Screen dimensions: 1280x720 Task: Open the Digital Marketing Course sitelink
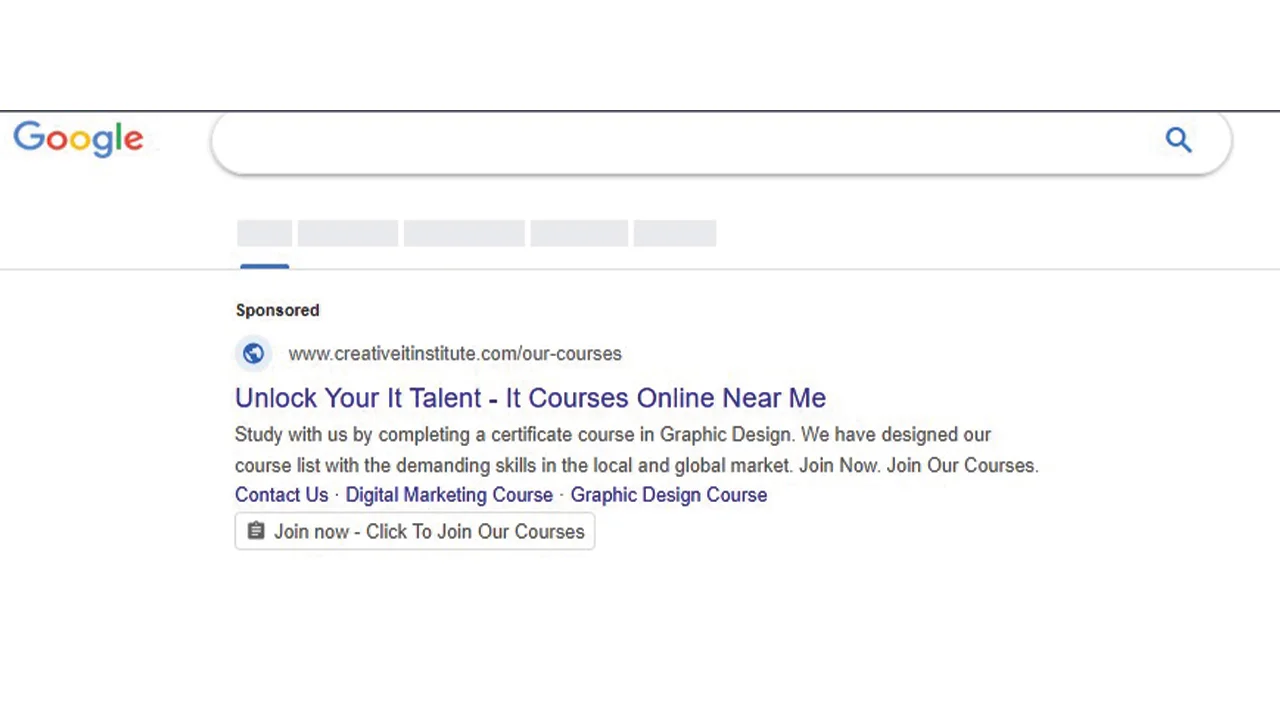(449, 494)
